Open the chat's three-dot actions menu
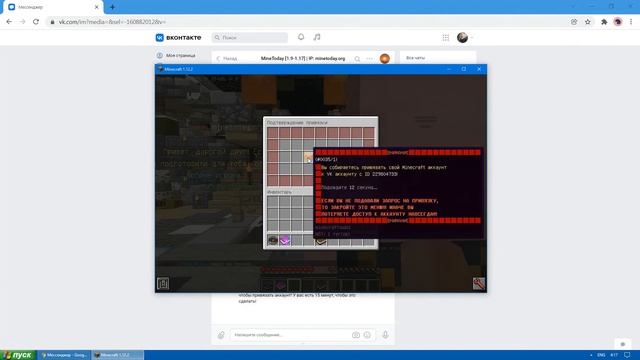 coord(369,59)
